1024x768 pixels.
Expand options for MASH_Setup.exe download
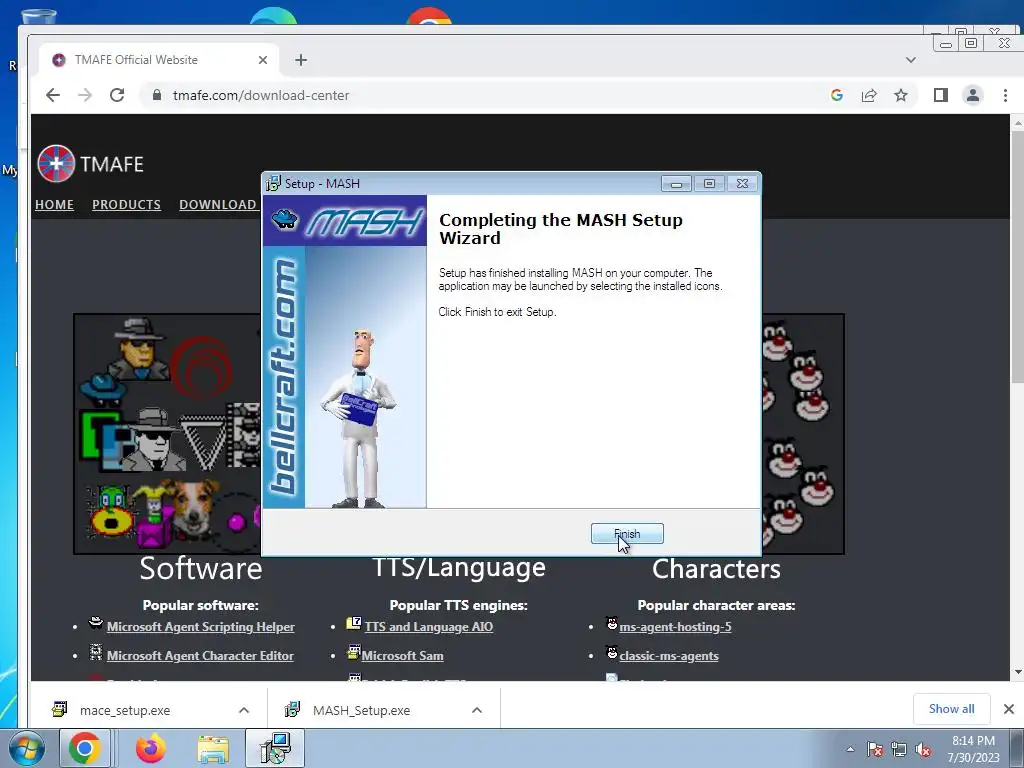coord(477,710)
